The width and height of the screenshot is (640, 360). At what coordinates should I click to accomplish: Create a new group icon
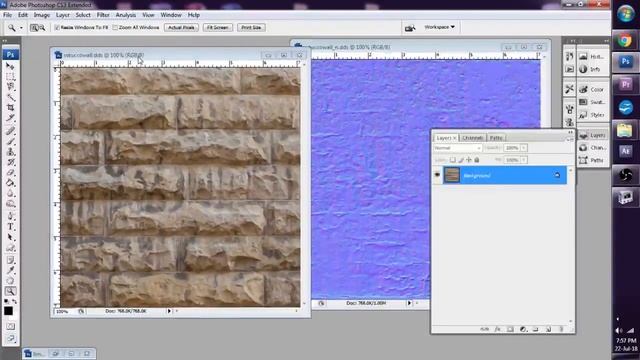point(536,329)
